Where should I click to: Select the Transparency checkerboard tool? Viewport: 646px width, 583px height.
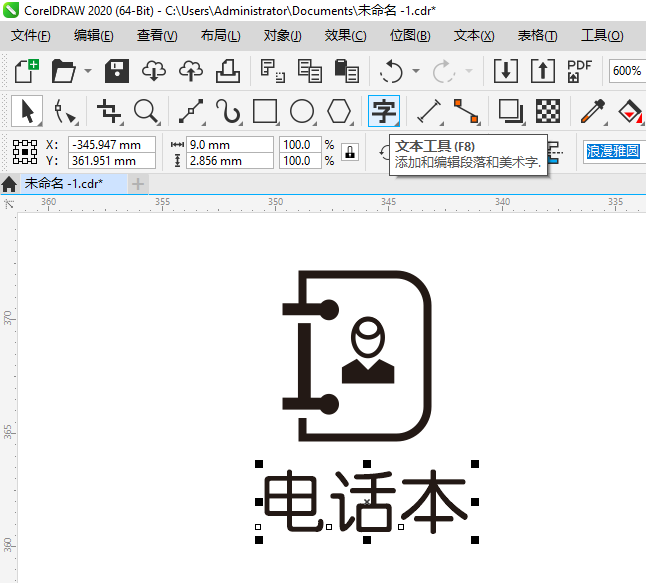coord(548,111)
